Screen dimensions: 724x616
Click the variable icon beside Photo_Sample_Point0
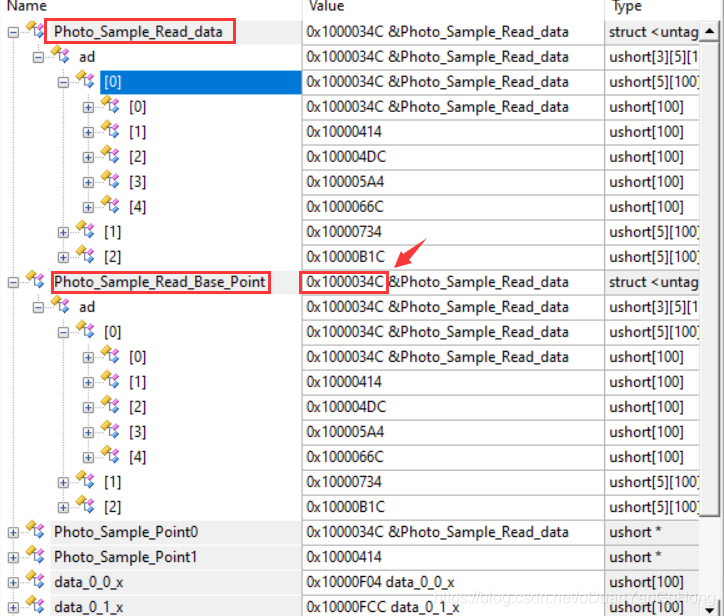click(x=35, y=530)
